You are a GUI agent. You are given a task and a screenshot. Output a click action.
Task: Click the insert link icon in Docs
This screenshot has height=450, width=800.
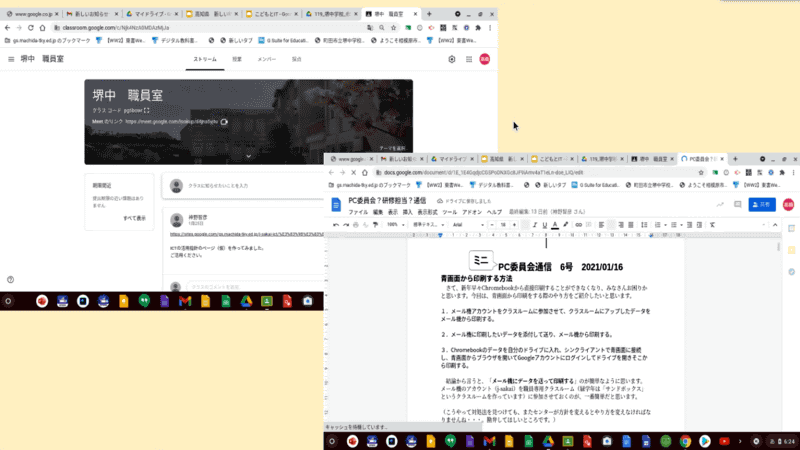point(579,225)
